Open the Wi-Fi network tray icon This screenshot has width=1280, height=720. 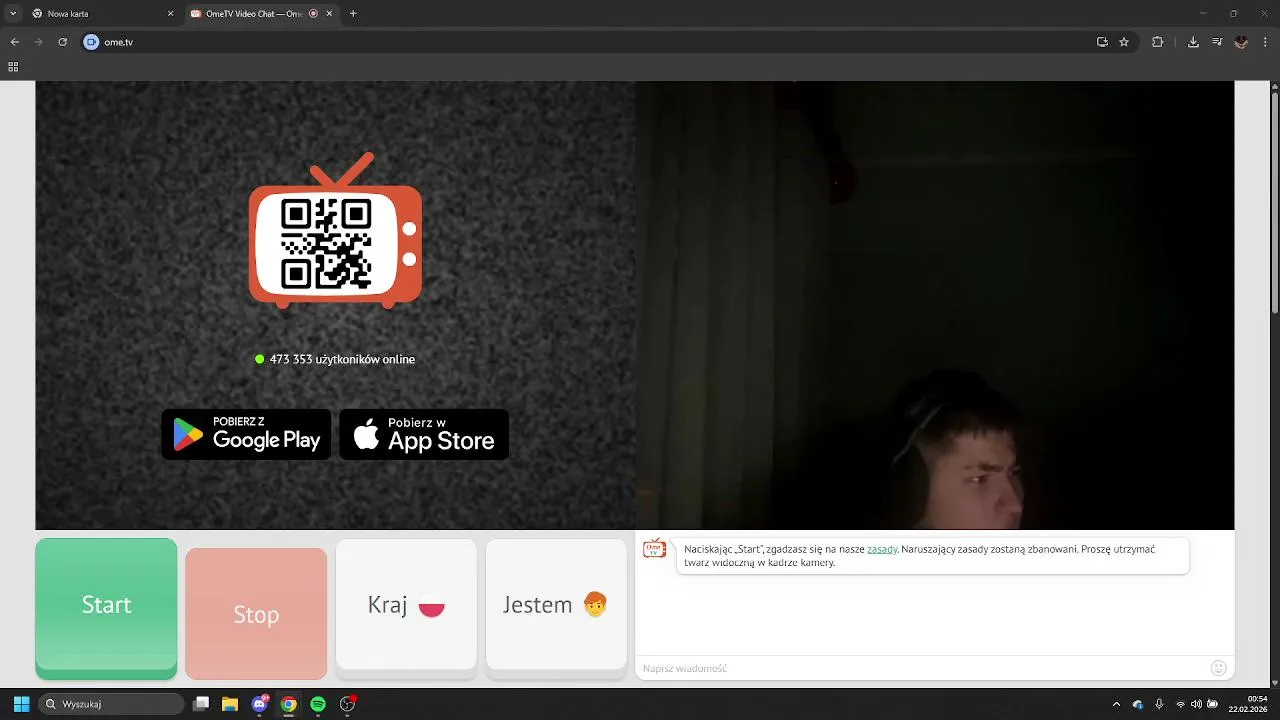(1181, 704)
